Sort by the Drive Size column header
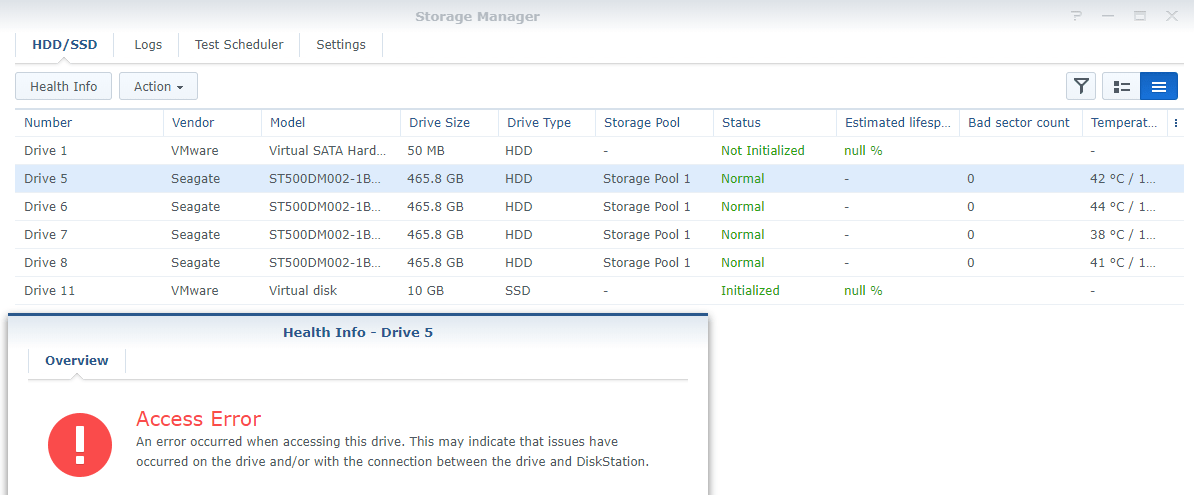The height and width of the screenshot is (495, 1194). [x=439, y=123]
